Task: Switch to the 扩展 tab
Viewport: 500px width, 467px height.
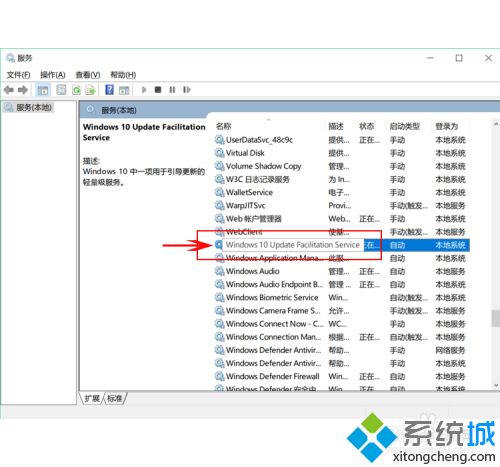Action: tap(92, 398)
